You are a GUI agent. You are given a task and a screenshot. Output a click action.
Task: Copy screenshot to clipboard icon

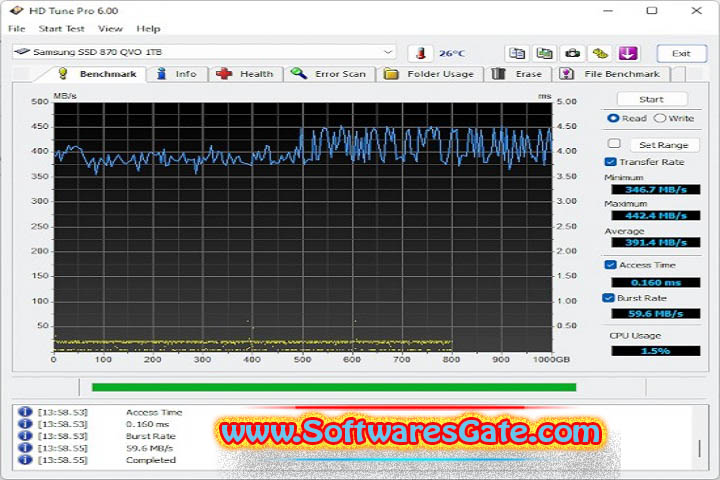point(545,53)
